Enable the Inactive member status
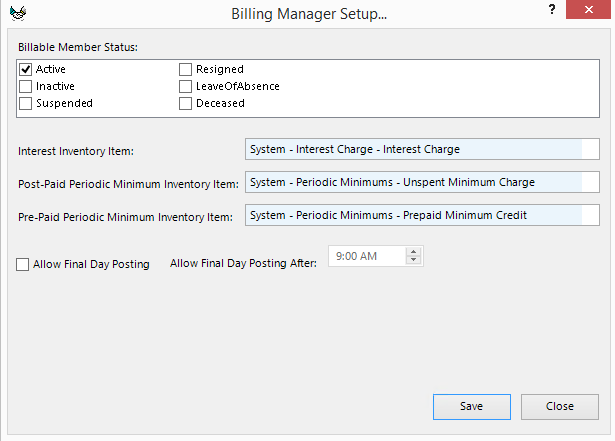Image resolution: width=615 pixels, height=441 pixels. click(26, 86)
